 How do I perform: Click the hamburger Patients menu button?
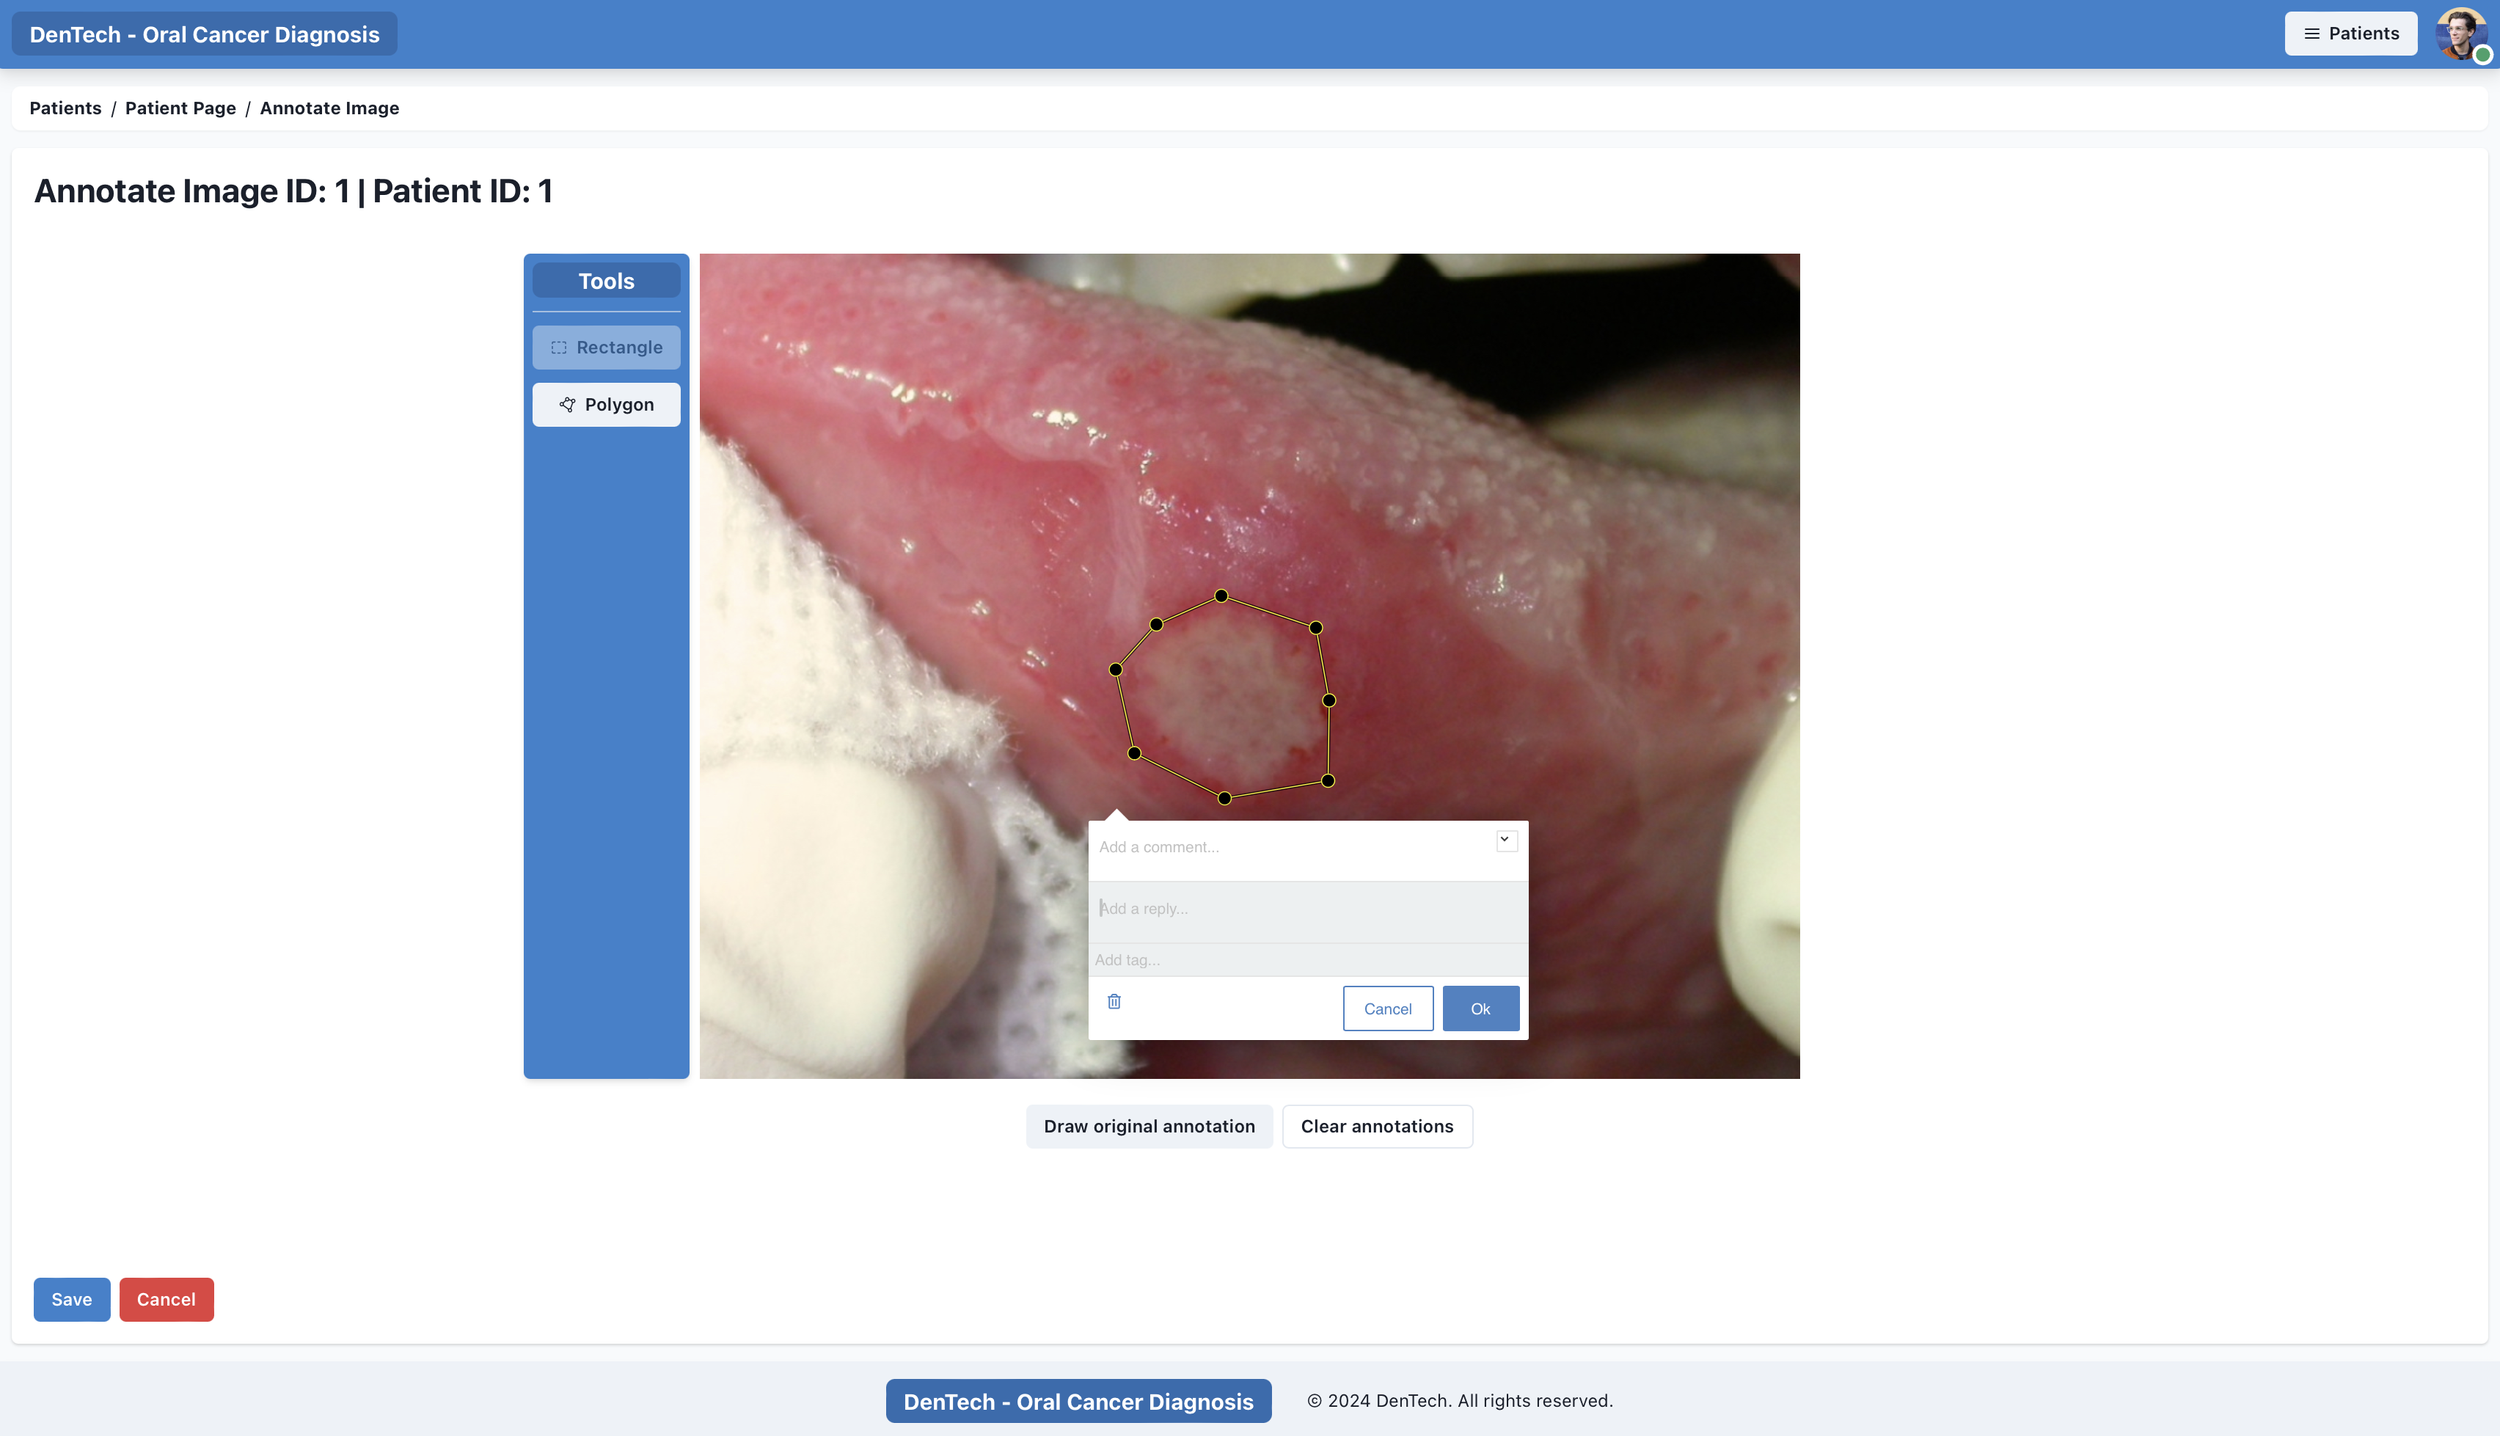[2350, 34]
